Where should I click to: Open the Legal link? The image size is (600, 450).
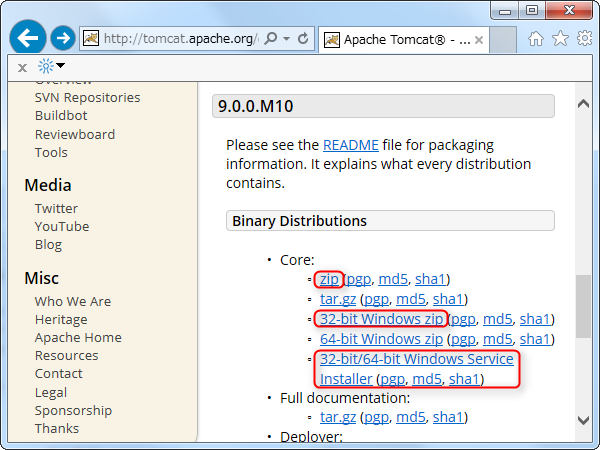click(51, 392)
